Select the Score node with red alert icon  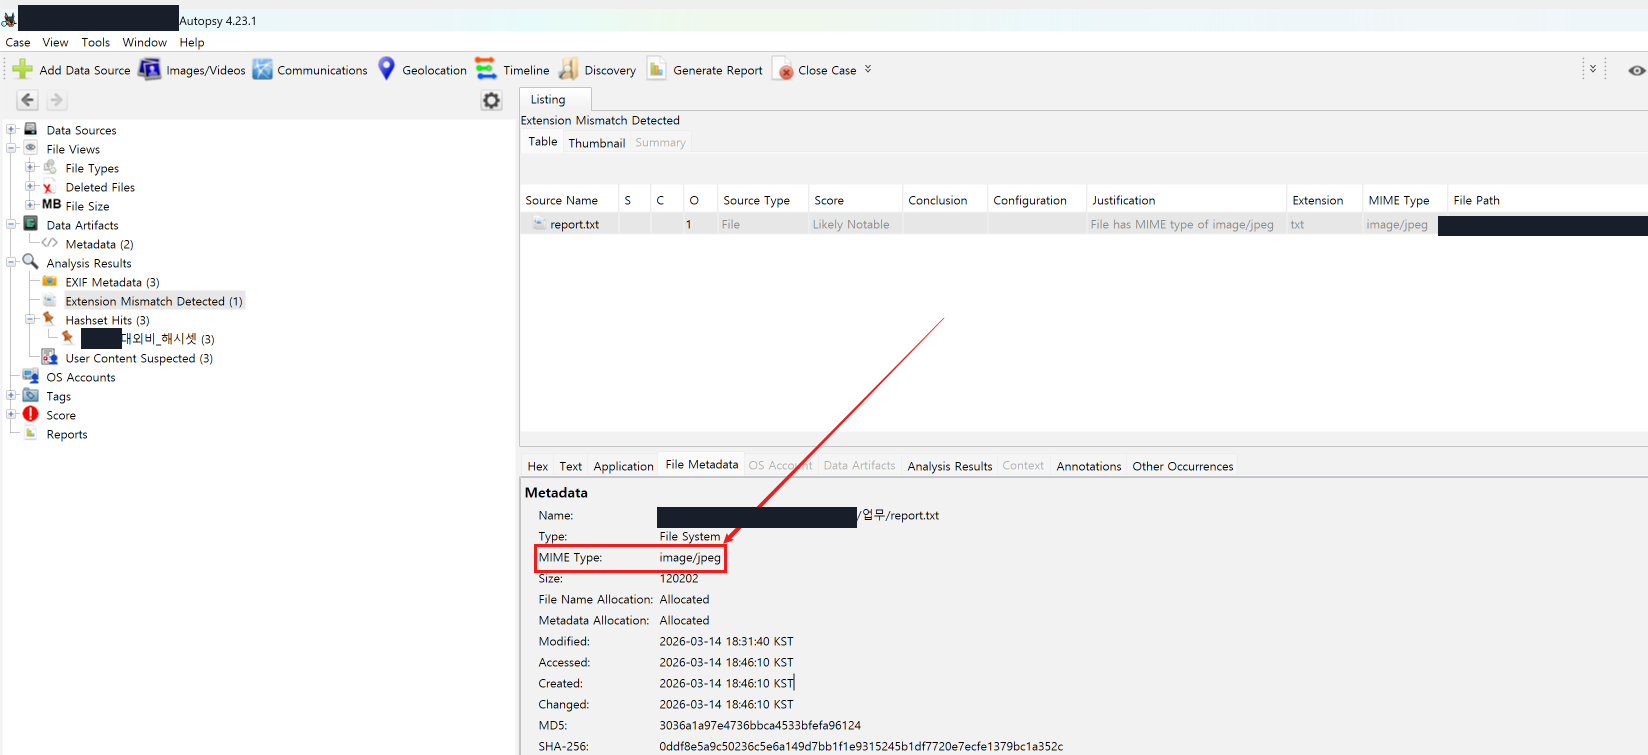(x=61, y=415)
